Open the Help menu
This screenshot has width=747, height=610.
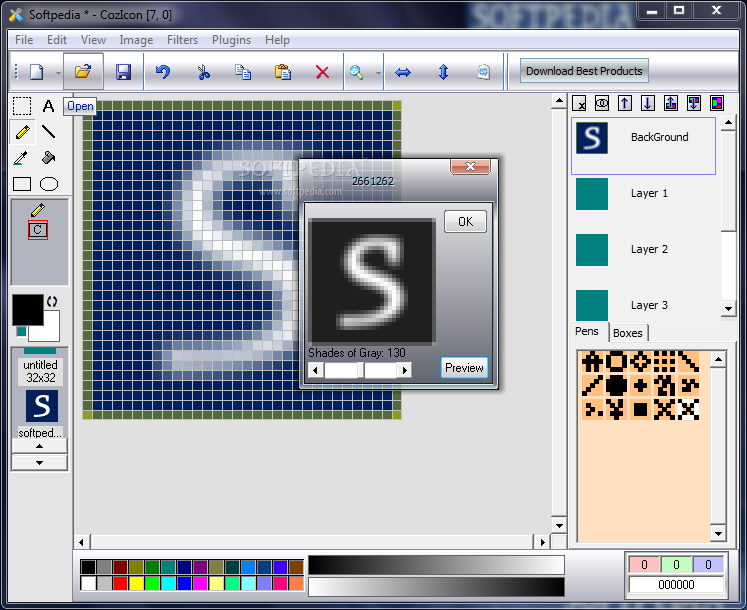tap(277, 40)
